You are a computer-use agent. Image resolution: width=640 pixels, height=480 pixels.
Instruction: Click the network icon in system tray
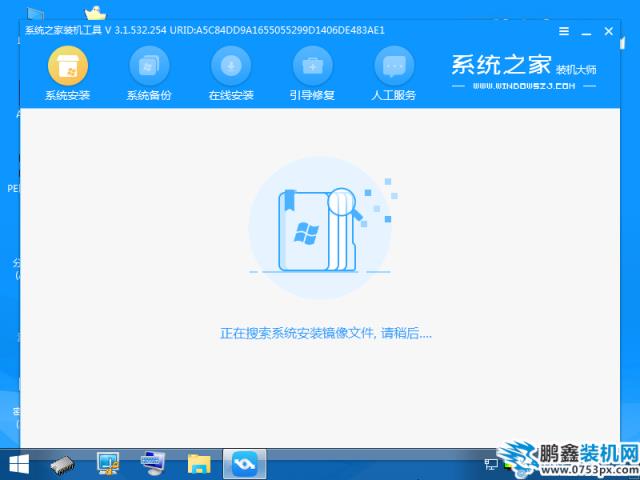coord(491,463)
